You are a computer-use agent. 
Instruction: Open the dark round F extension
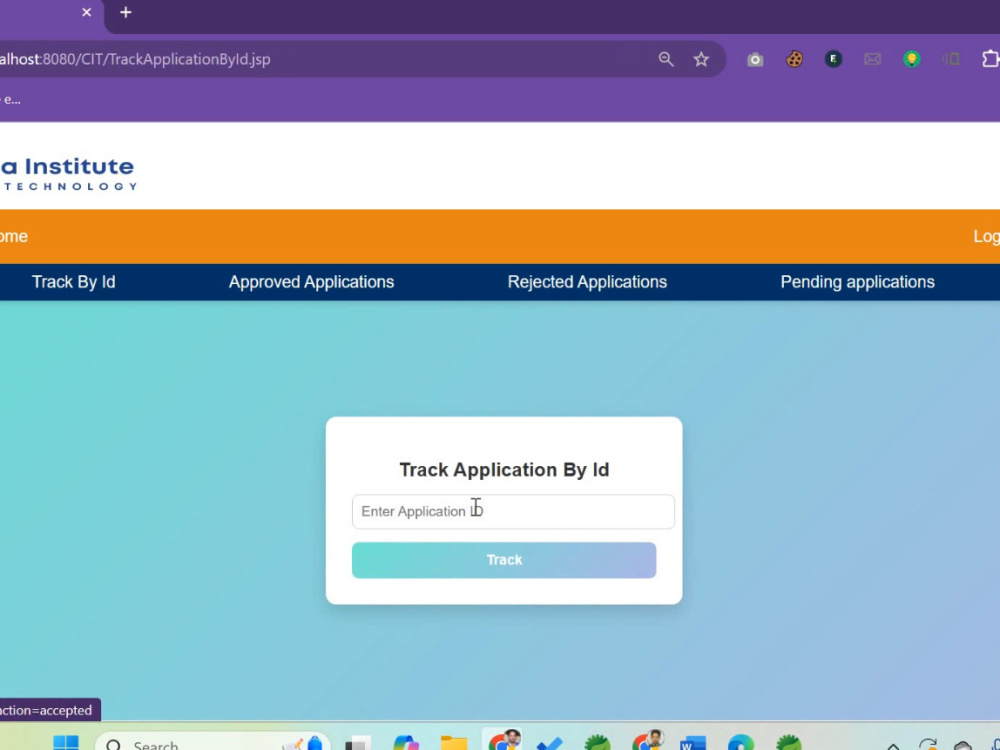pos(833,59)
